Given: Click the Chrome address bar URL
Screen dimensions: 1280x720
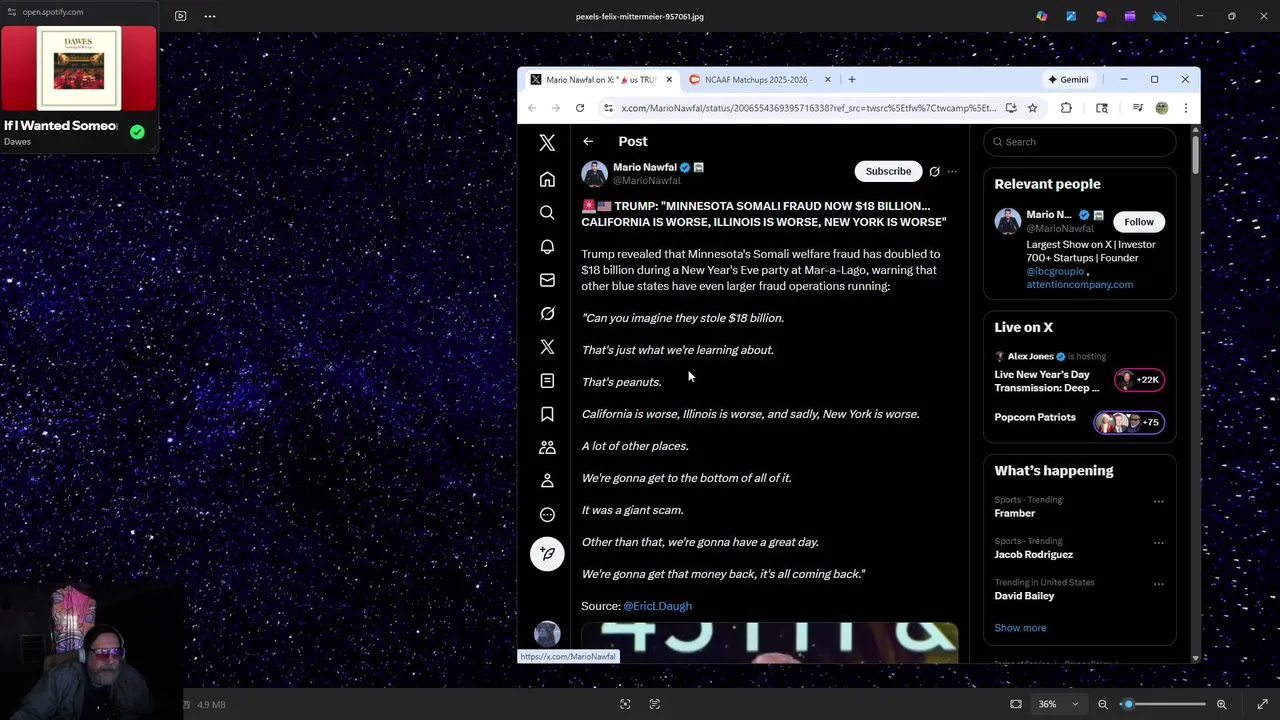Looking at the screenshot, I should point(808,108).
